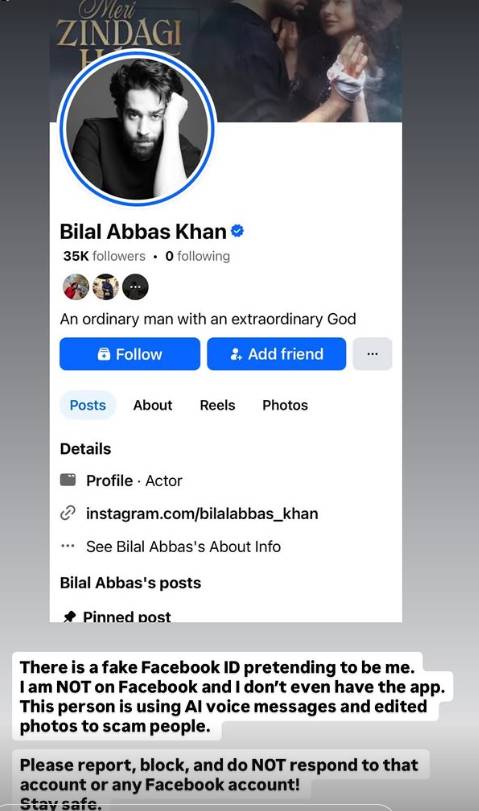Open the circular profile picture
This screenshot has width=479, height=811.
137,127
